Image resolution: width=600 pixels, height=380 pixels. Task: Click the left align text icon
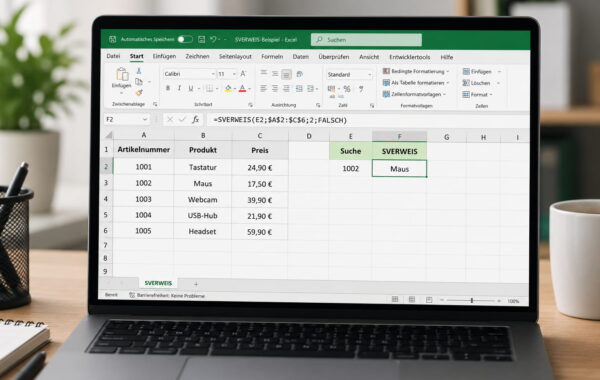(264, 89)
